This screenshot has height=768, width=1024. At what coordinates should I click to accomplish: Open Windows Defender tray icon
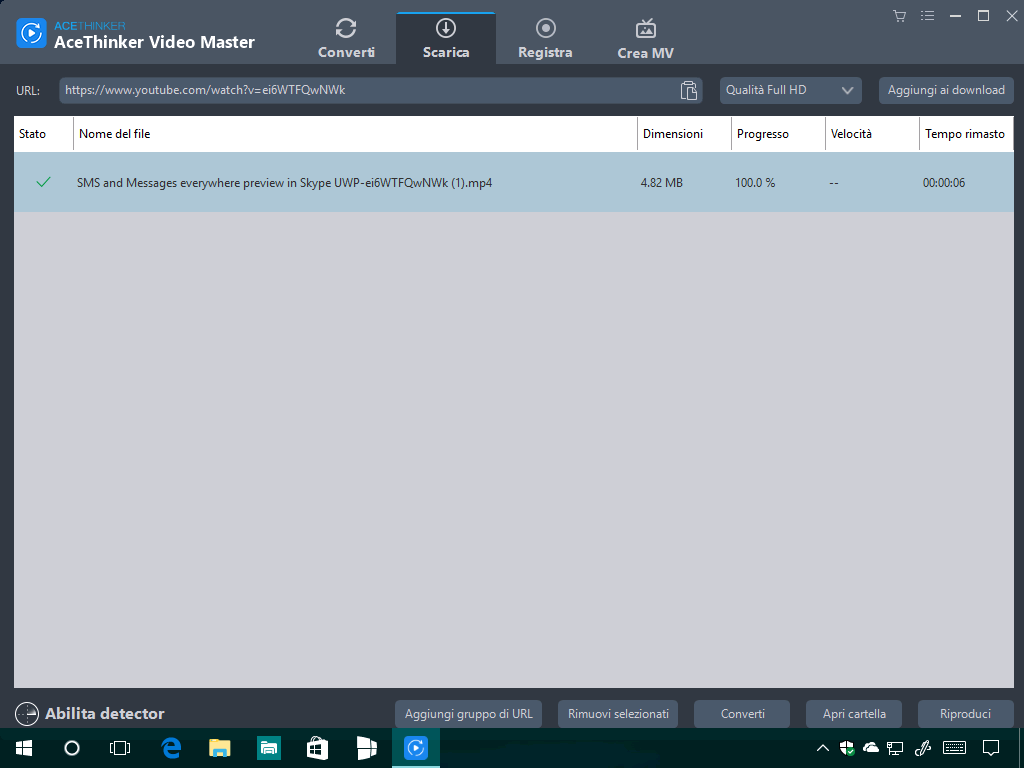[847, 748]
